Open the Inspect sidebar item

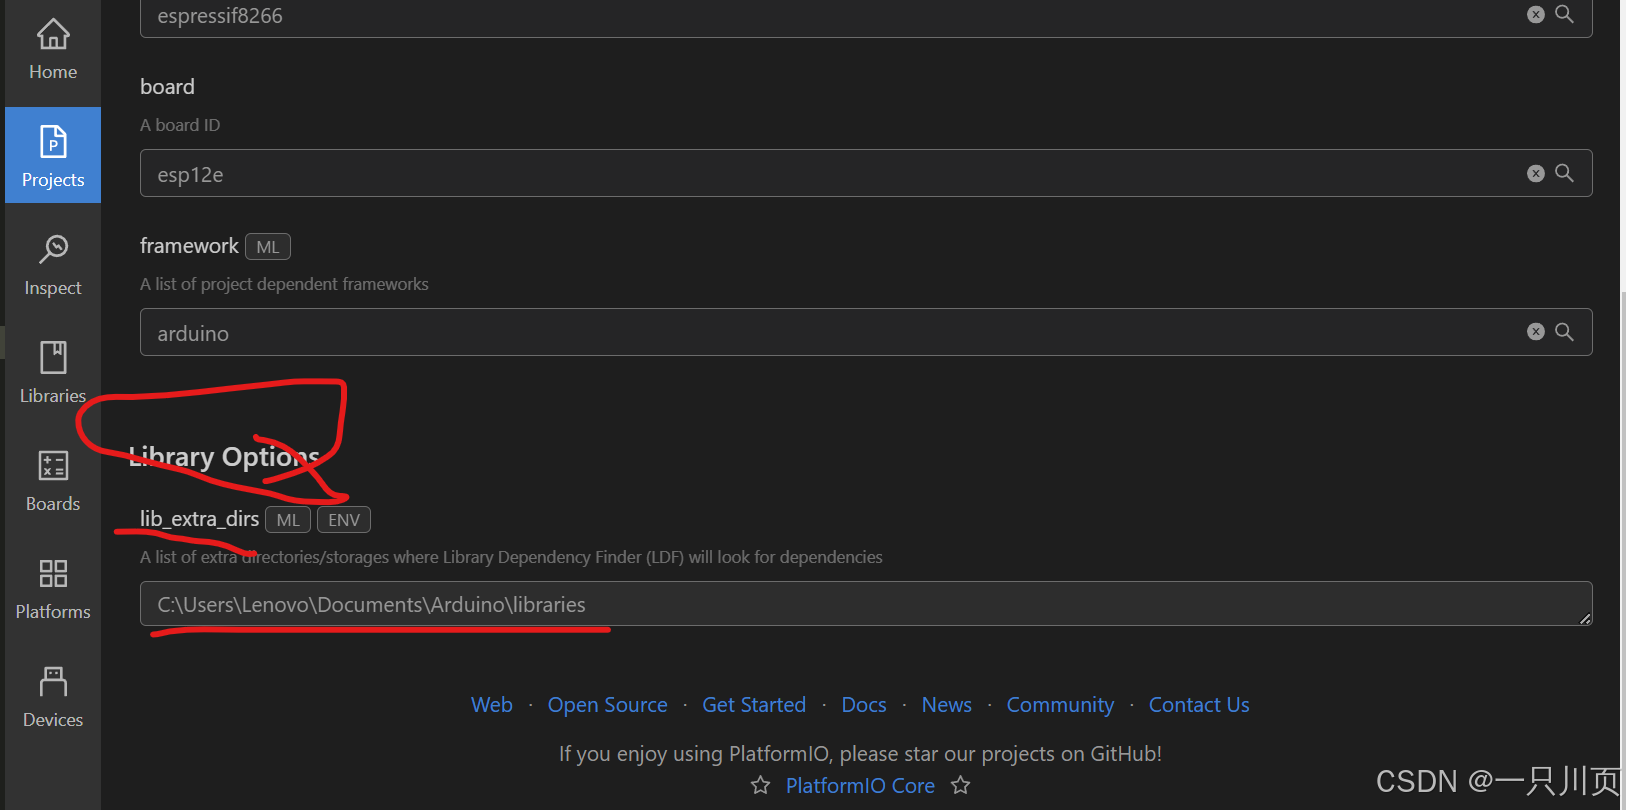(x=53, y=265)
